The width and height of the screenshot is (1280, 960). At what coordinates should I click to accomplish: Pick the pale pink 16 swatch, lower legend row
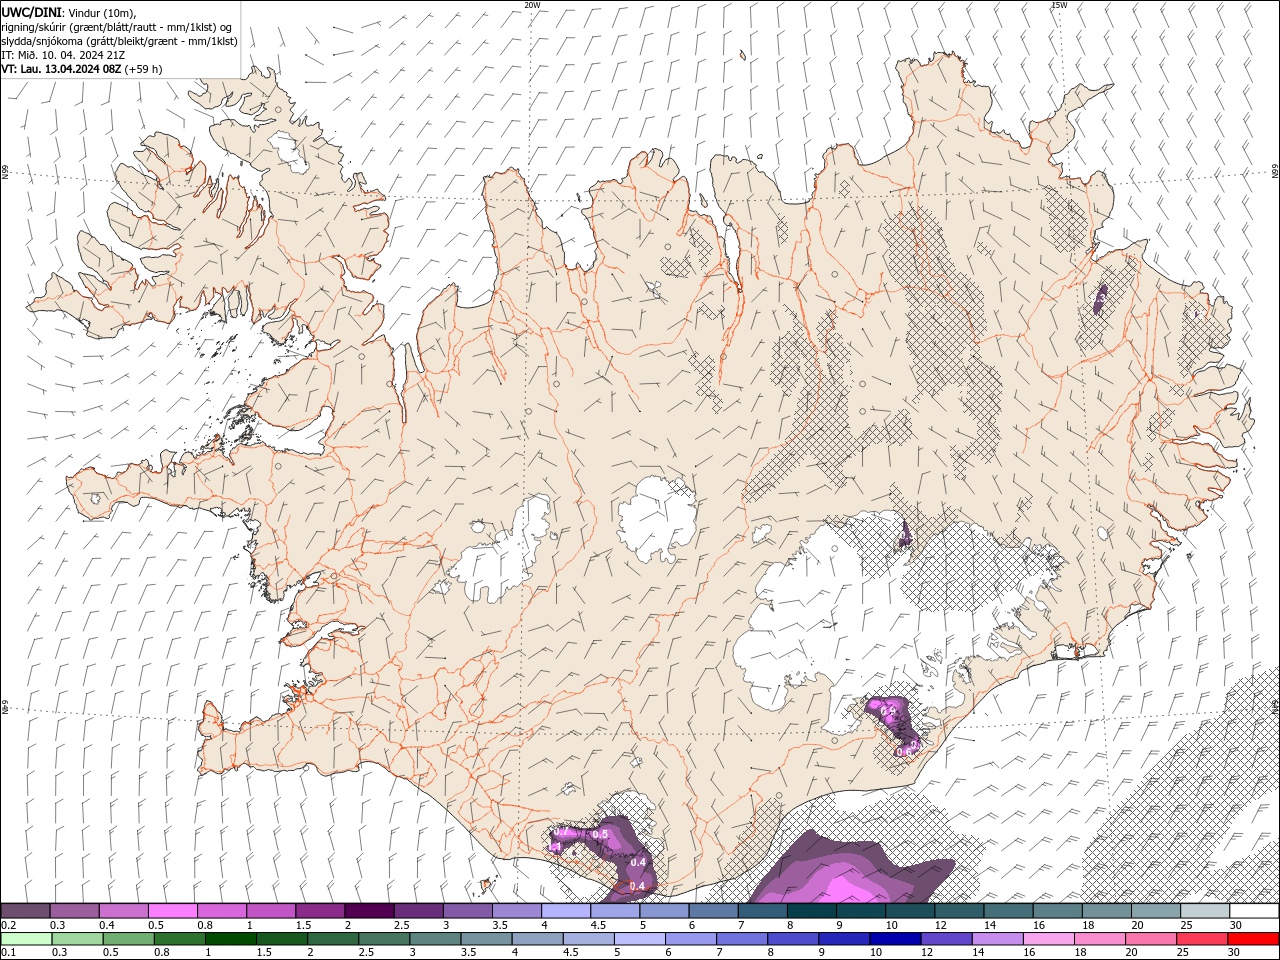point(1048,939)
